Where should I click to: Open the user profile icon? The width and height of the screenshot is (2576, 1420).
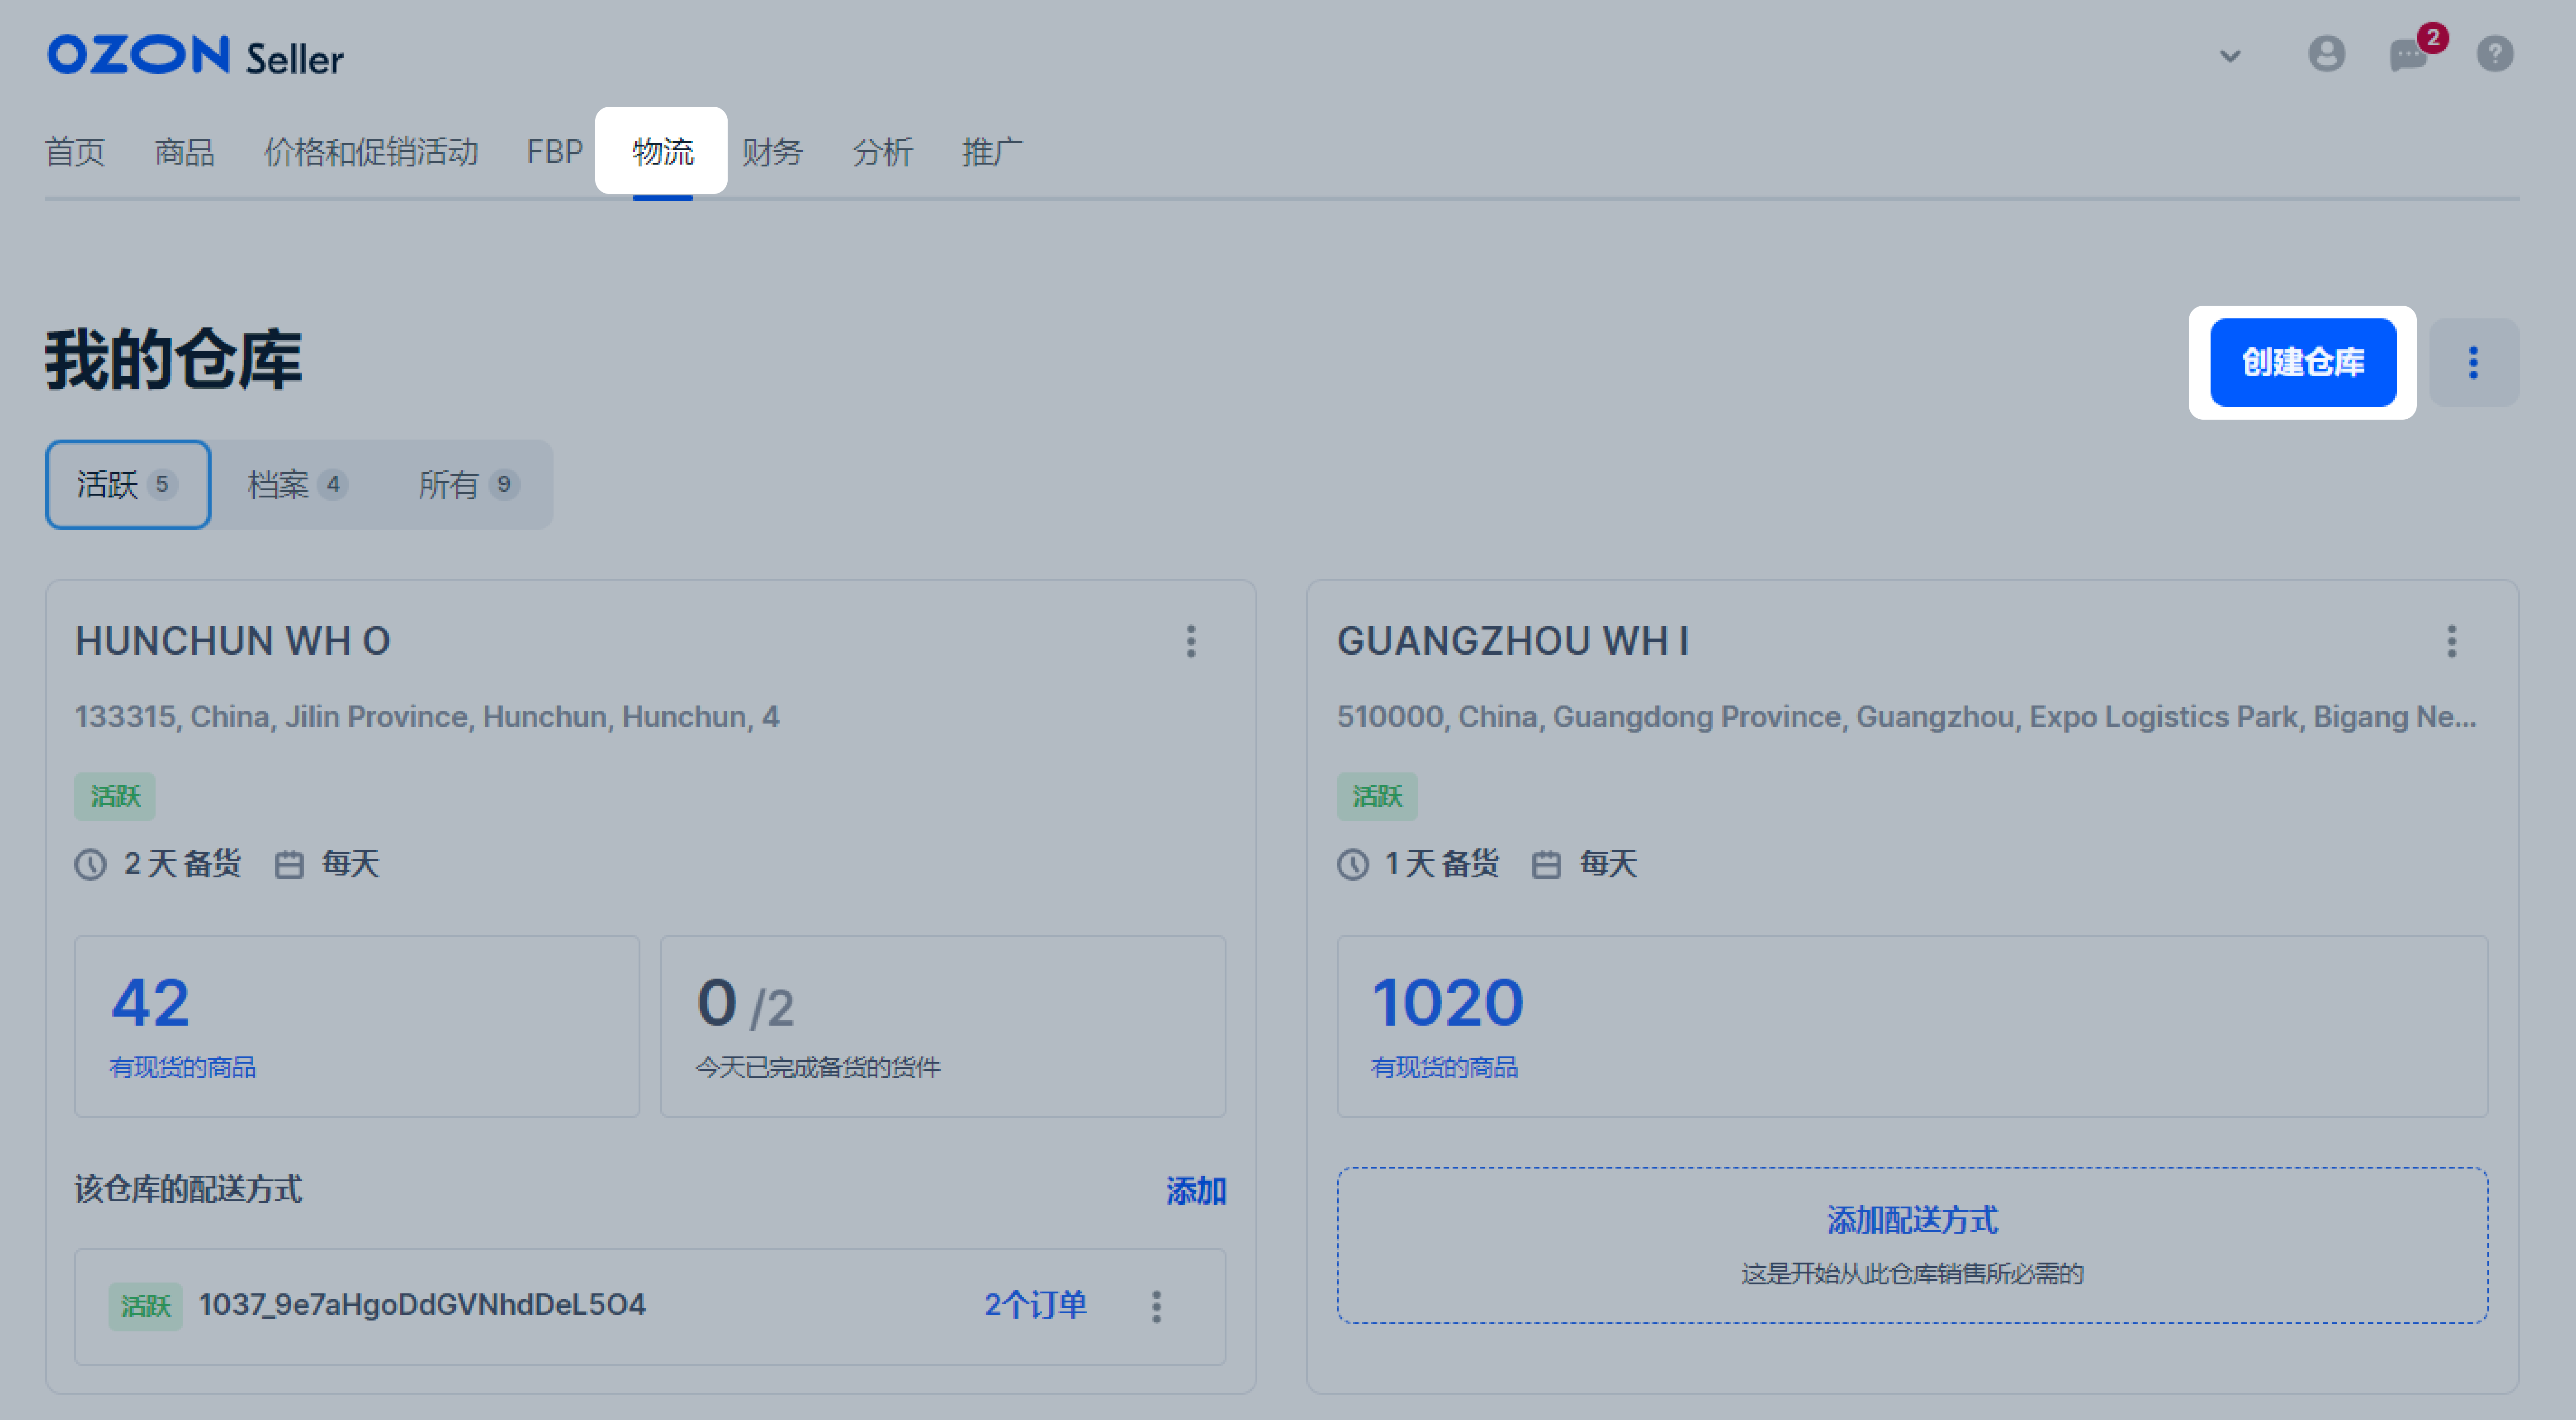coord(2326,54)
